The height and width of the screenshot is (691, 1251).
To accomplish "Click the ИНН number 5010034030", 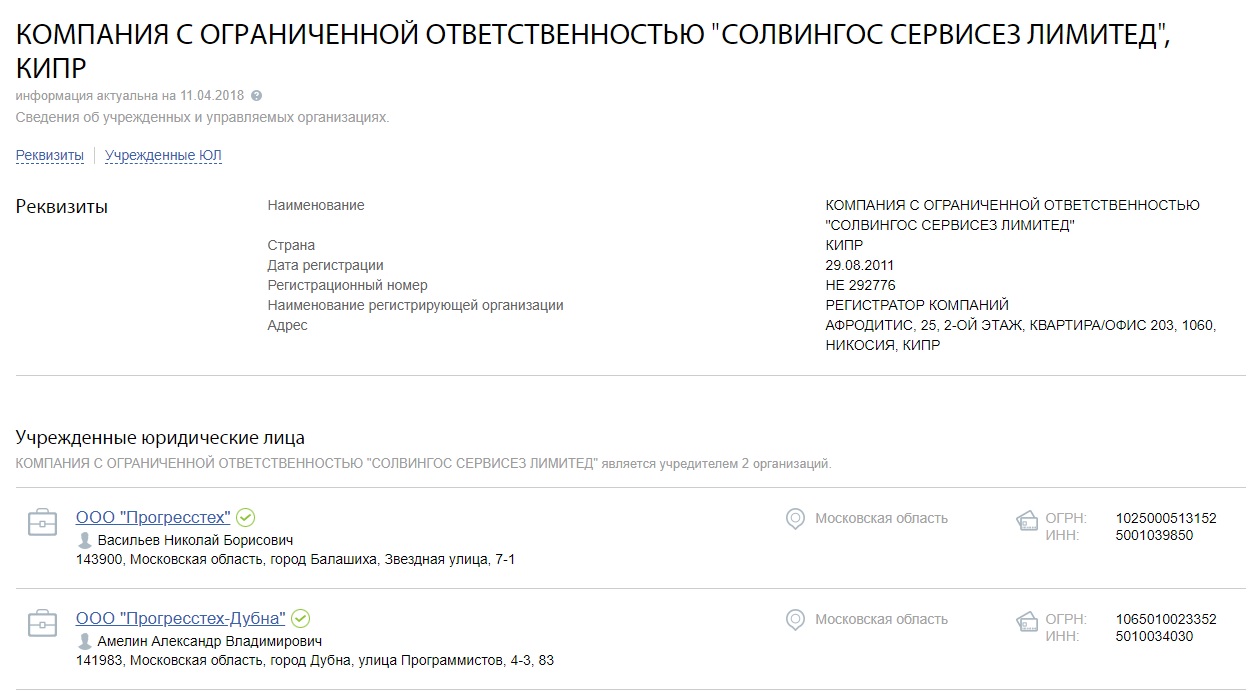I will pos(1154,636).
